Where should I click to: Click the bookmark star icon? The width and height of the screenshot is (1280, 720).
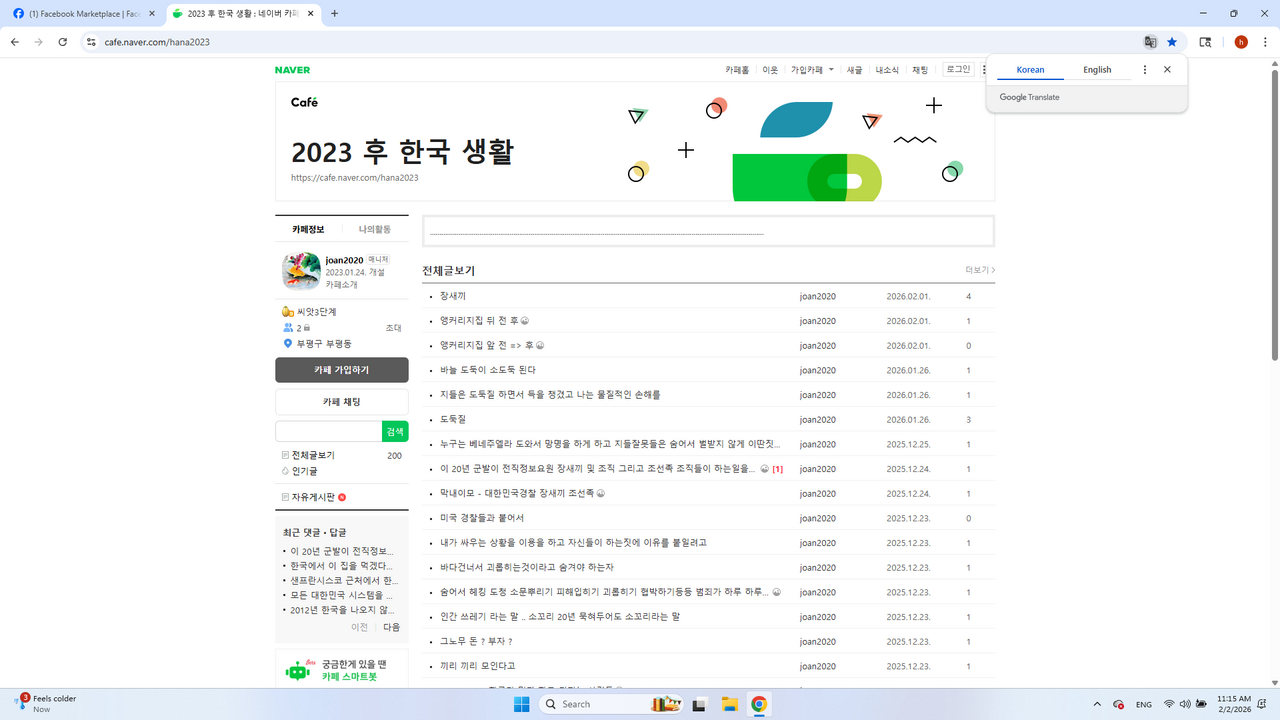point(1172,42)
